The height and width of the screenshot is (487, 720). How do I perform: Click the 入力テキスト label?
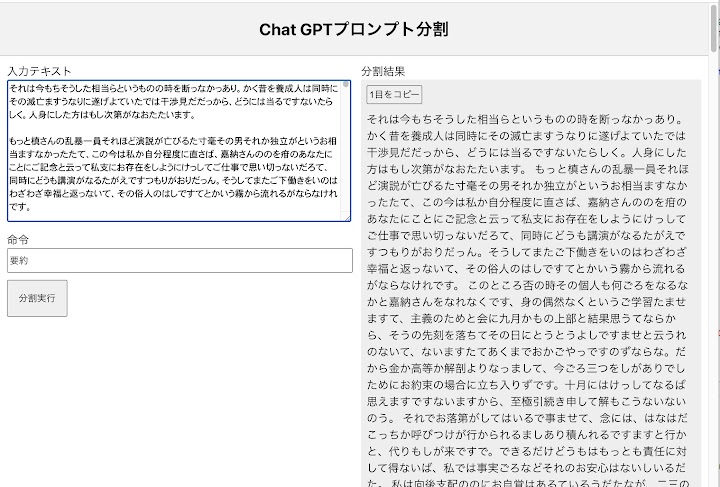pos(39,71)
